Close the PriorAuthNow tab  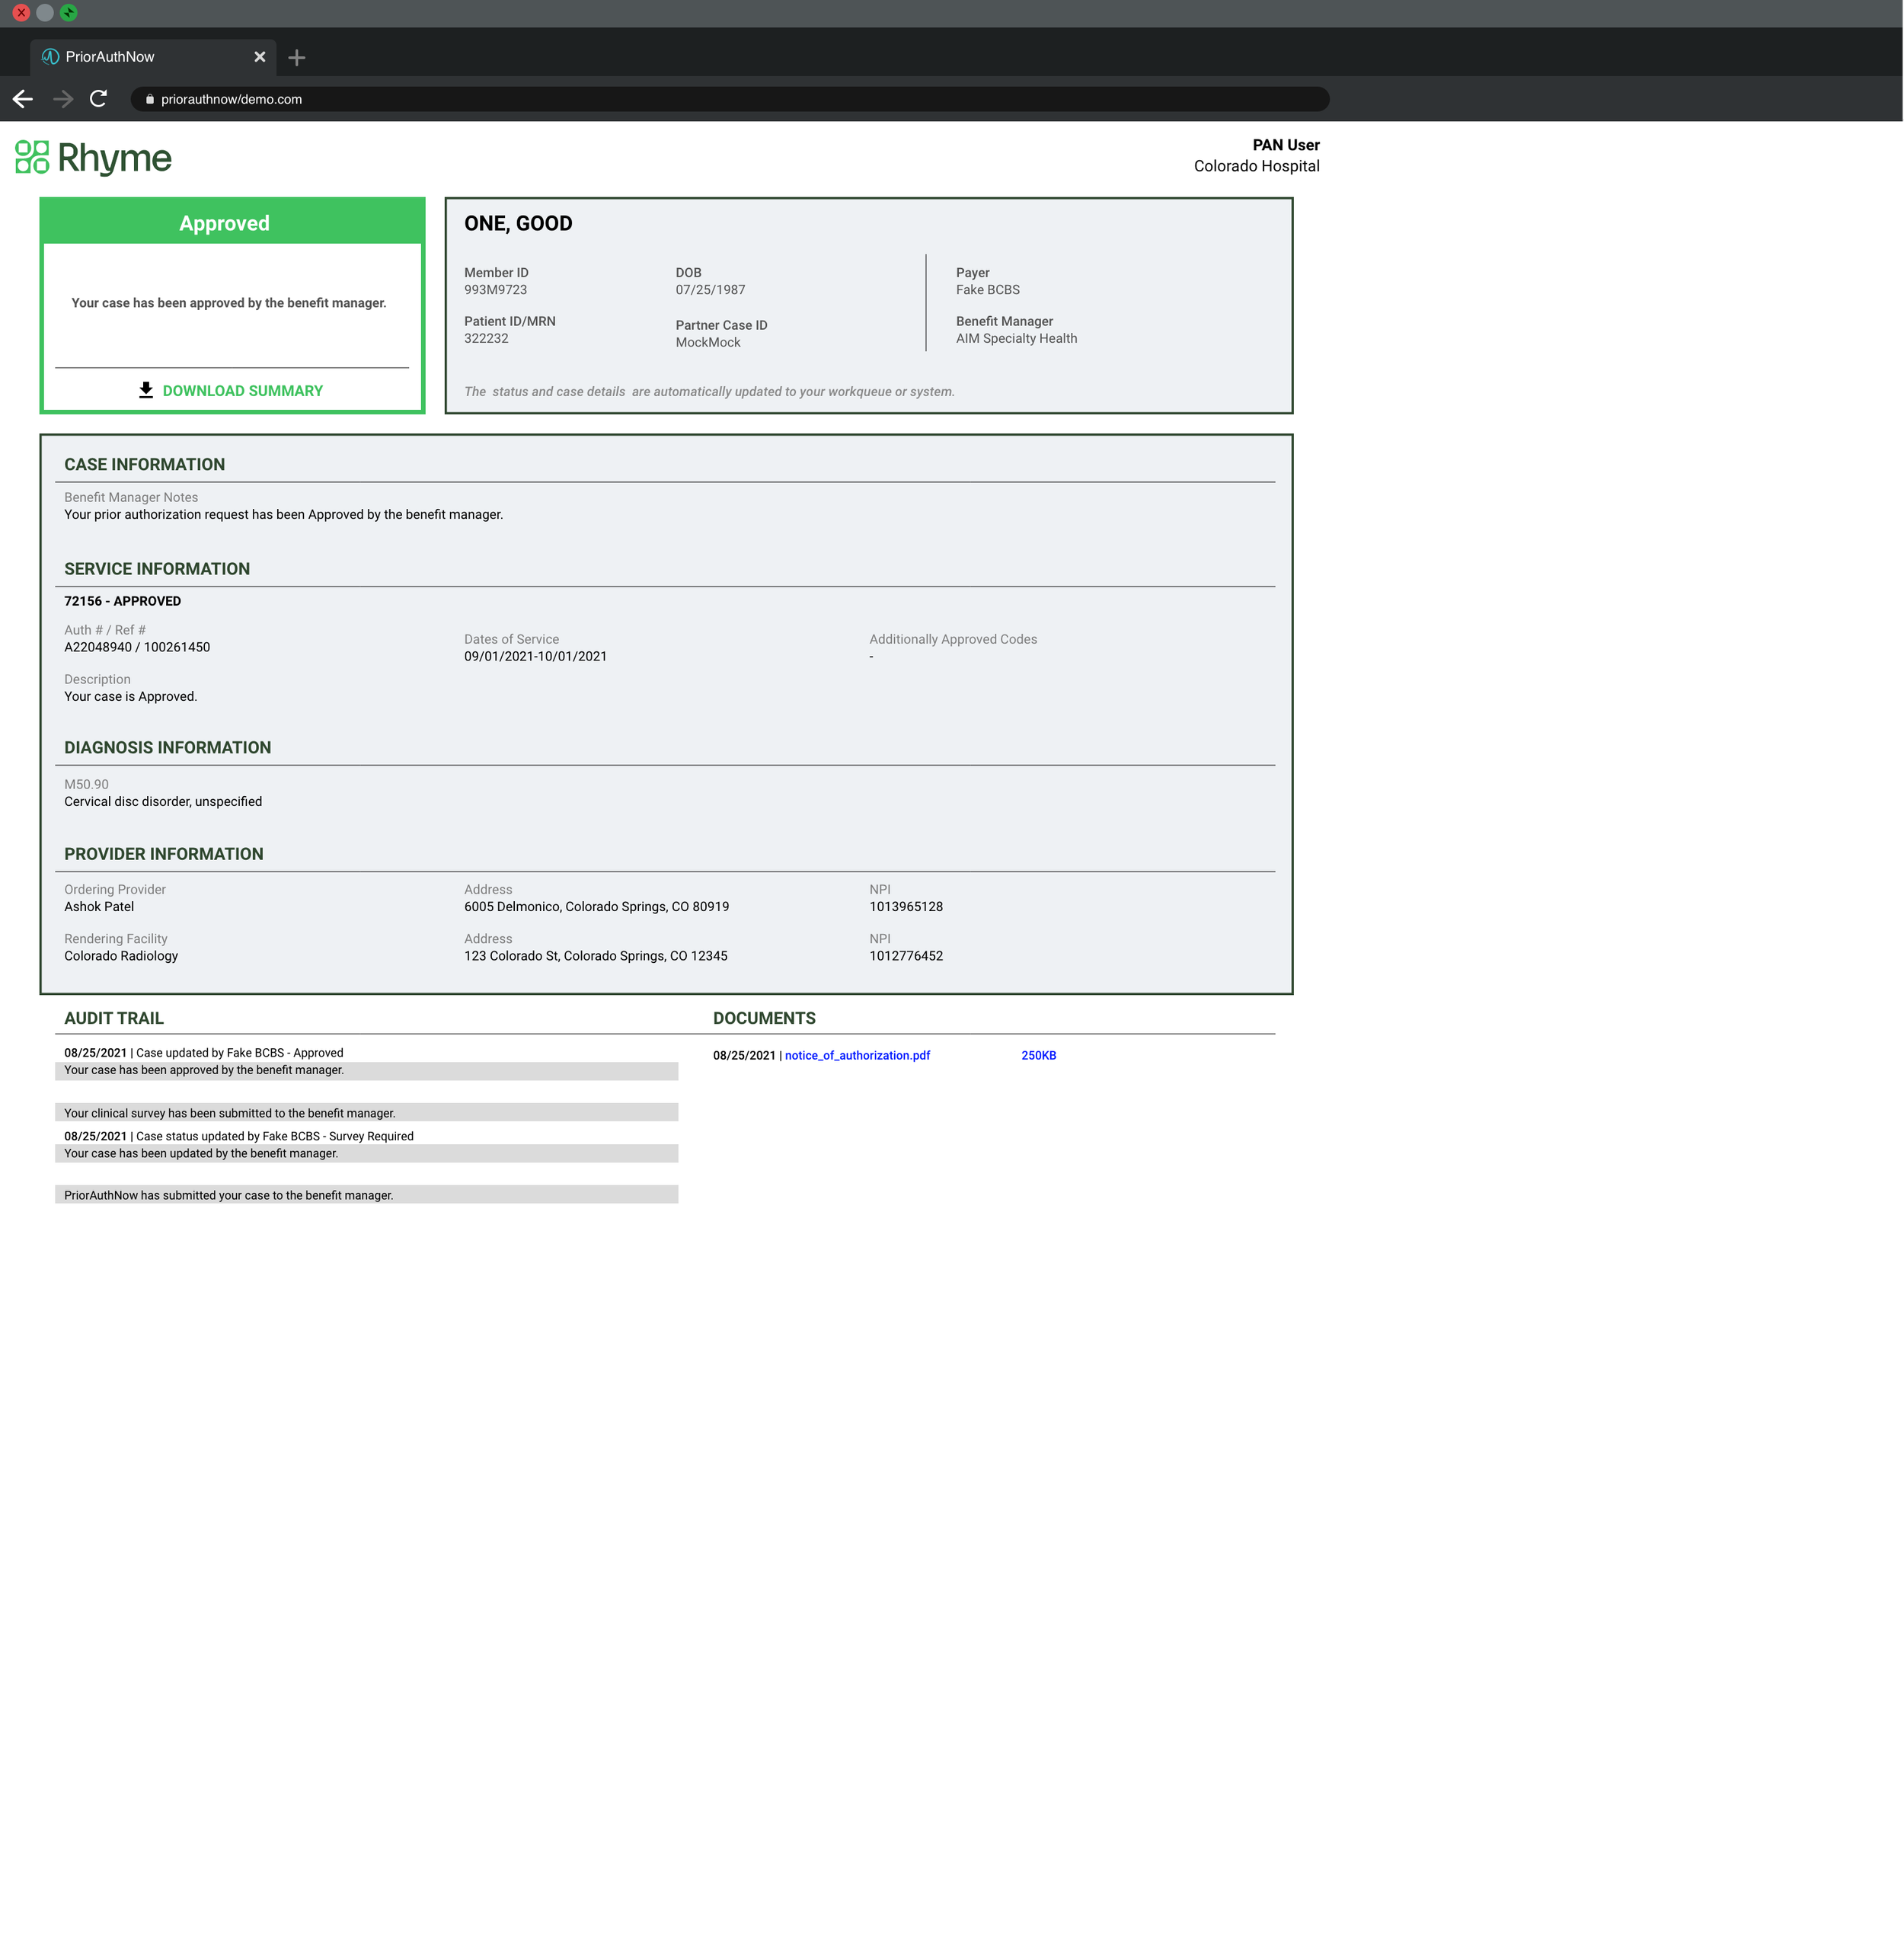click(260, 57)
